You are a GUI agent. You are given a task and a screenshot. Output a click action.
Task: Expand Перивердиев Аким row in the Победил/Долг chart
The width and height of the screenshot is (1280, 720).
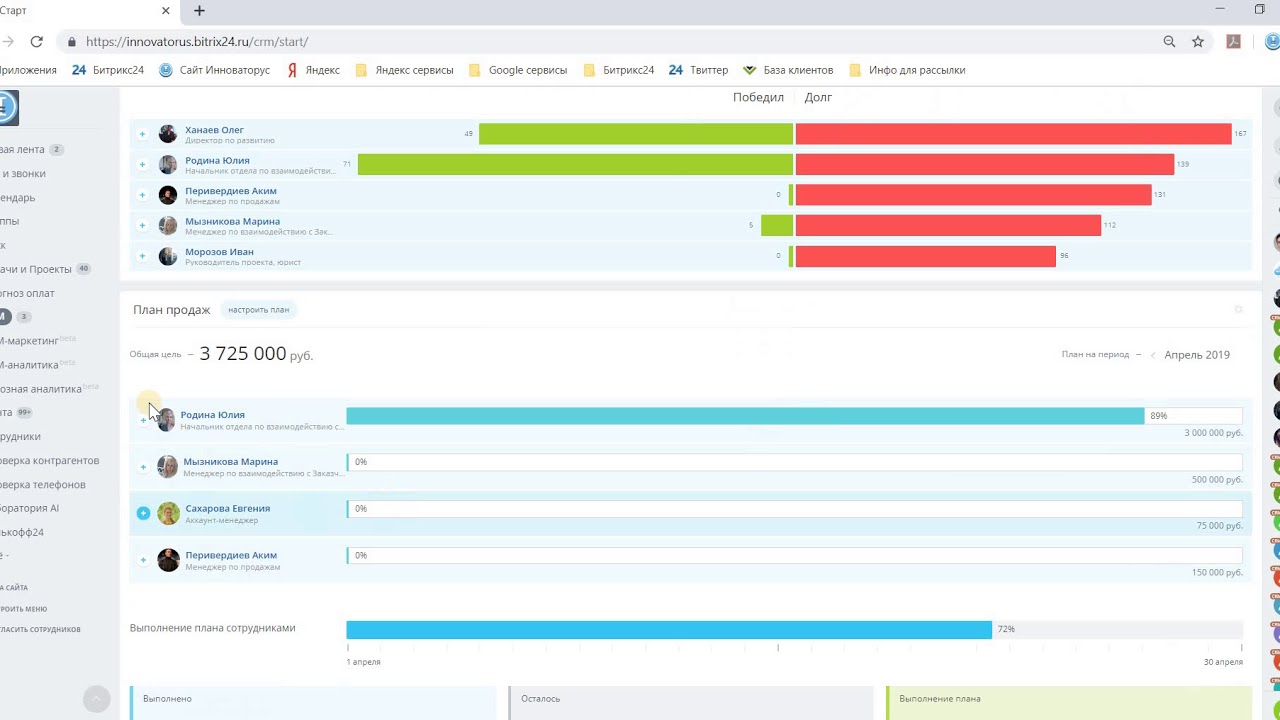coord(142,195)
